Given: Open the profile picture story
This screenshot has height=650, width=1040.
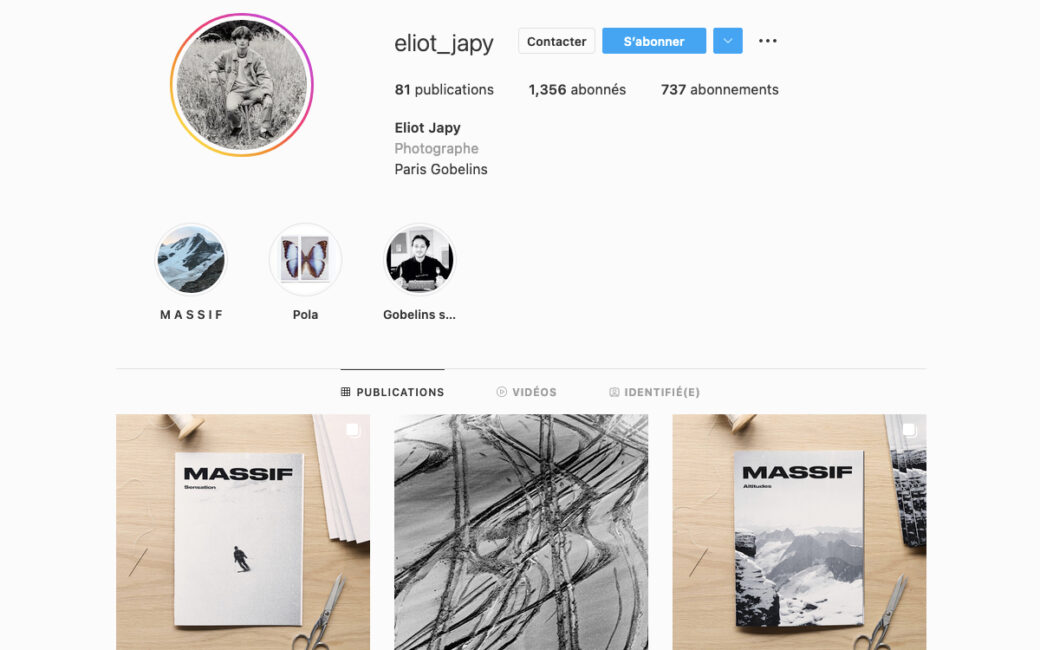Looking at the screenshot, I should coord(241,85).
